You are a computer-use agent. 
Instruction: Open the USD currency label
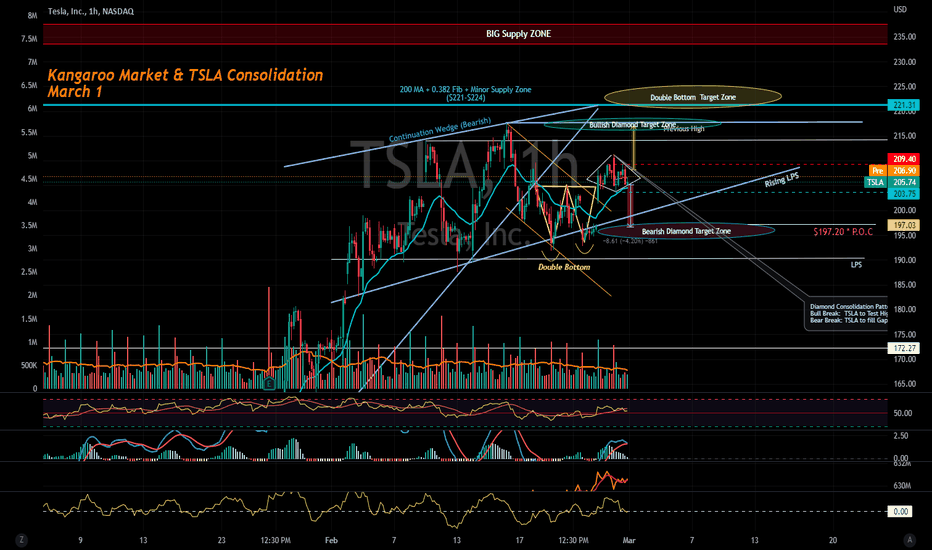tap(900, 9)
